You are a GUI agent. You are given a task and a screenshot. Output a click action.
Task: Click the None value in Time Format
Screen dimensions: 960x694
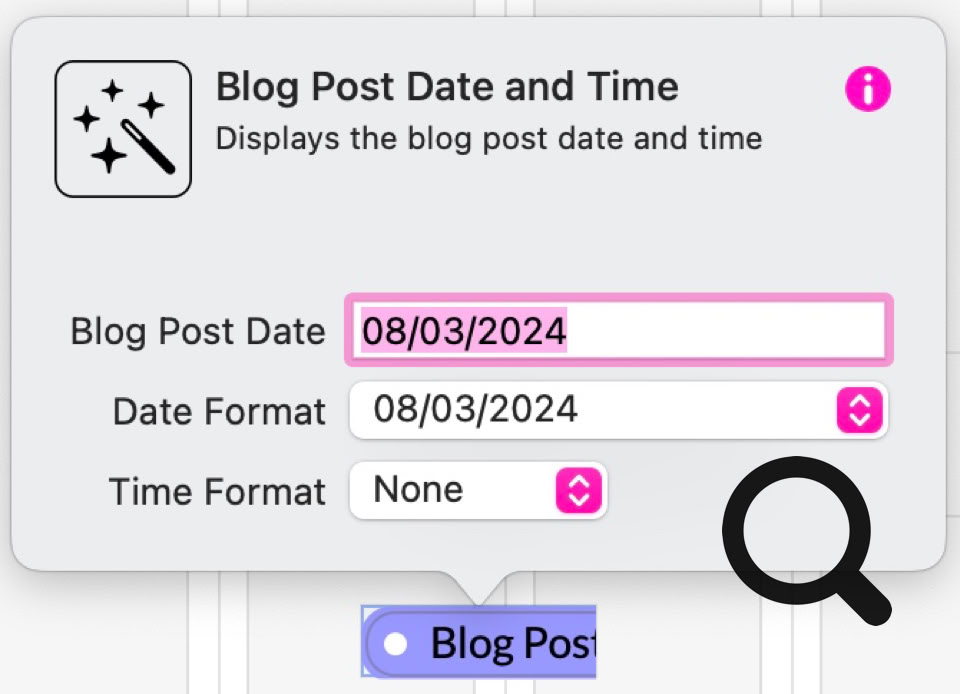pos(418,490)
